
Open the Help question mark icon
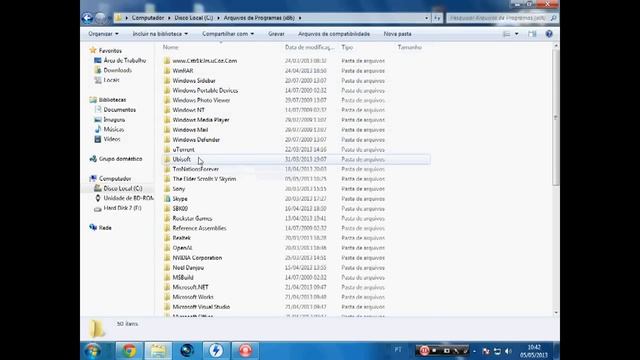(549, 34)
